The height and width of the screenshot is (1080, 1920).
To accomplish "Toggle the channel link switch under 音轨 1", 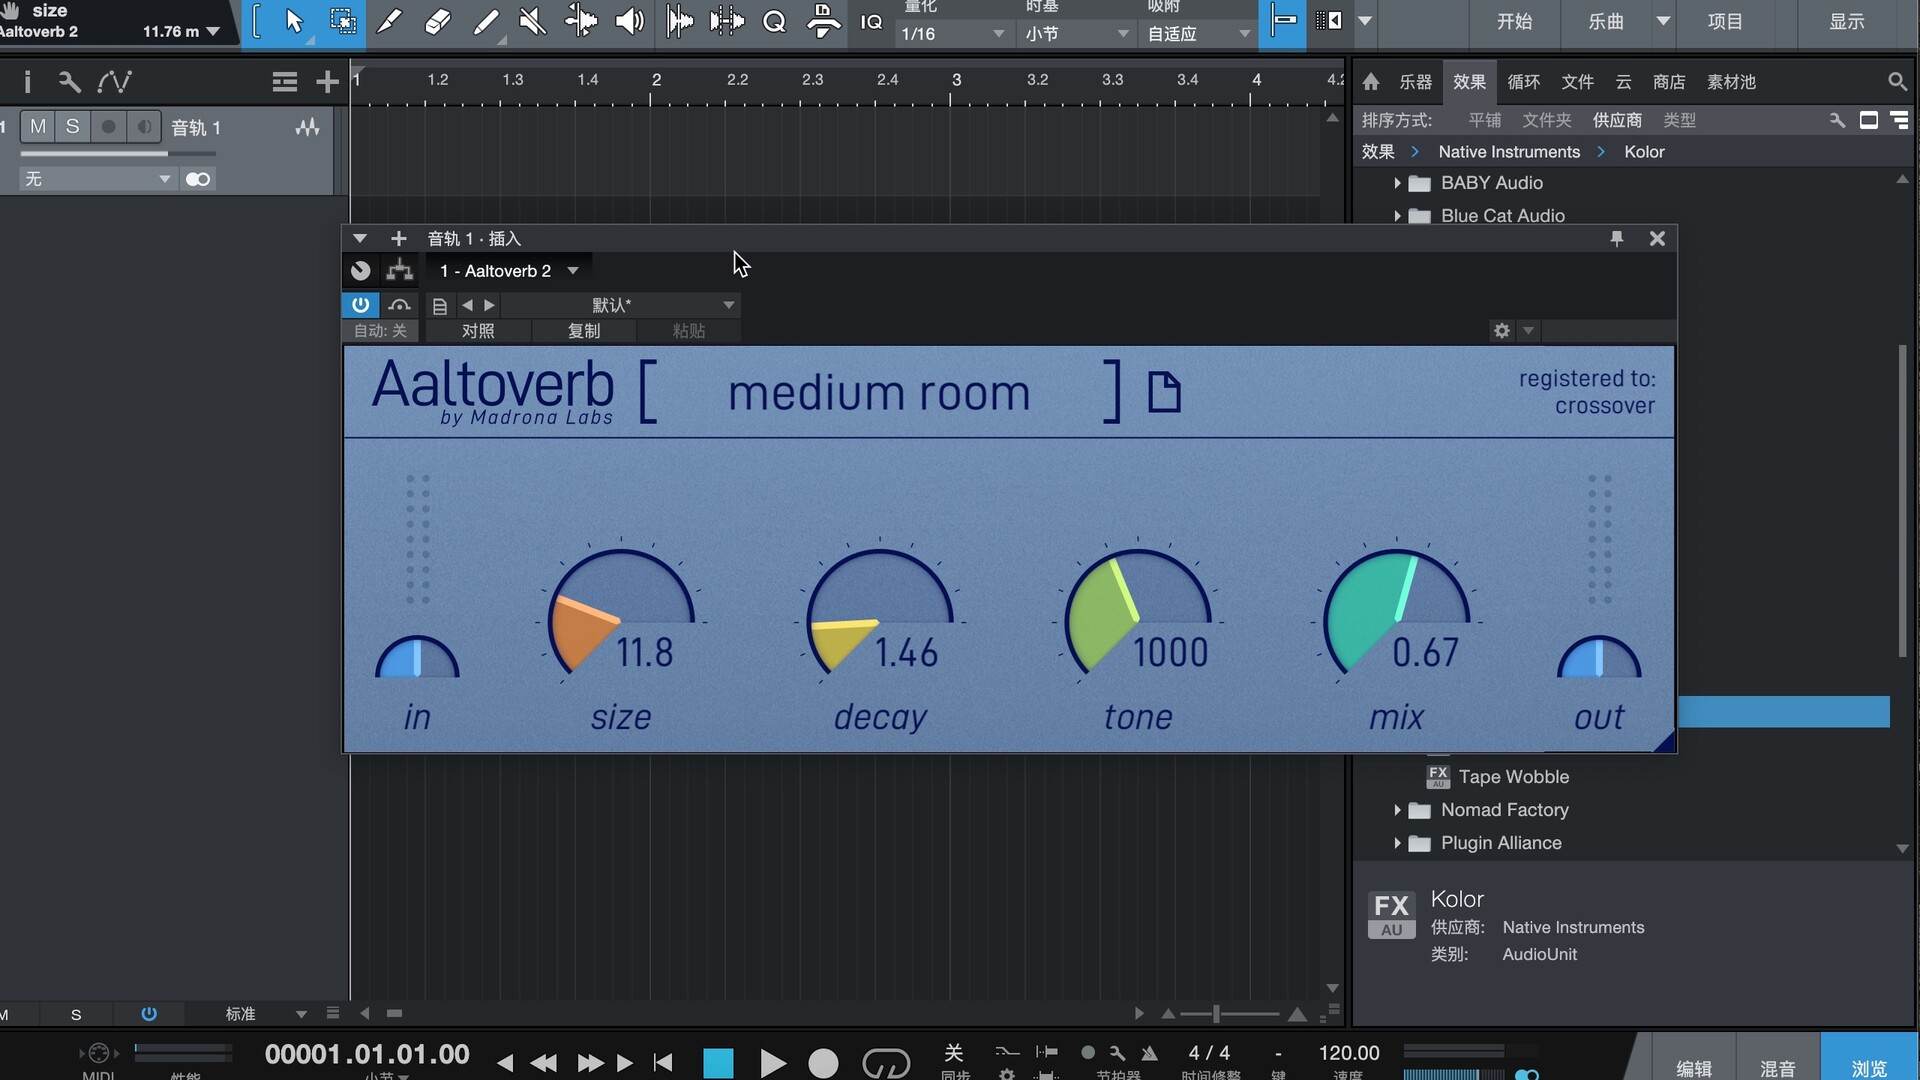I will [198, 179].
